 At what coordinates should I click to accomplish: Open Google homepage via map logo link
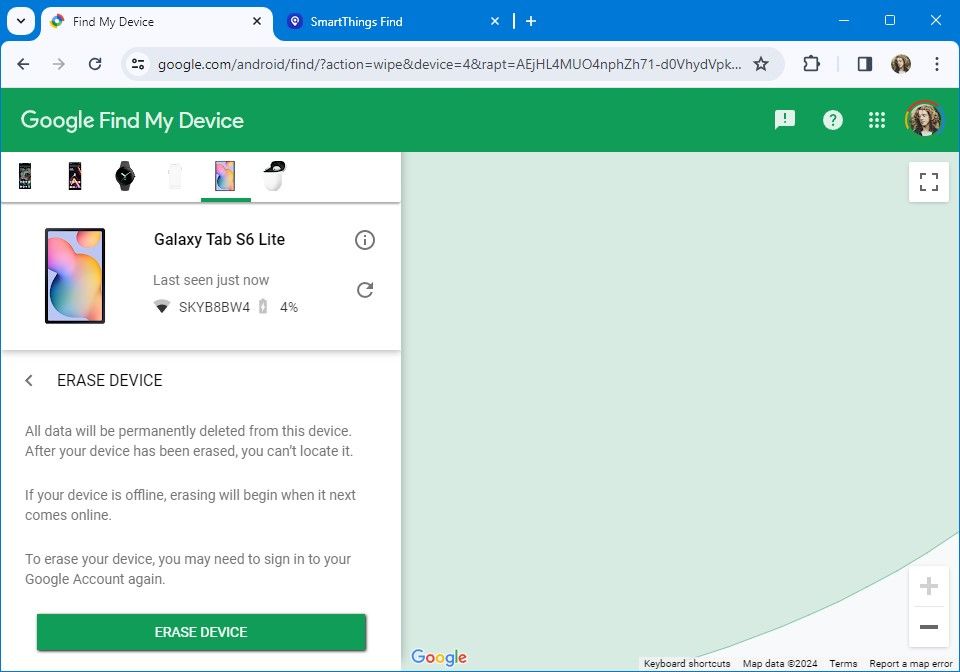click(x=439, y=657)
